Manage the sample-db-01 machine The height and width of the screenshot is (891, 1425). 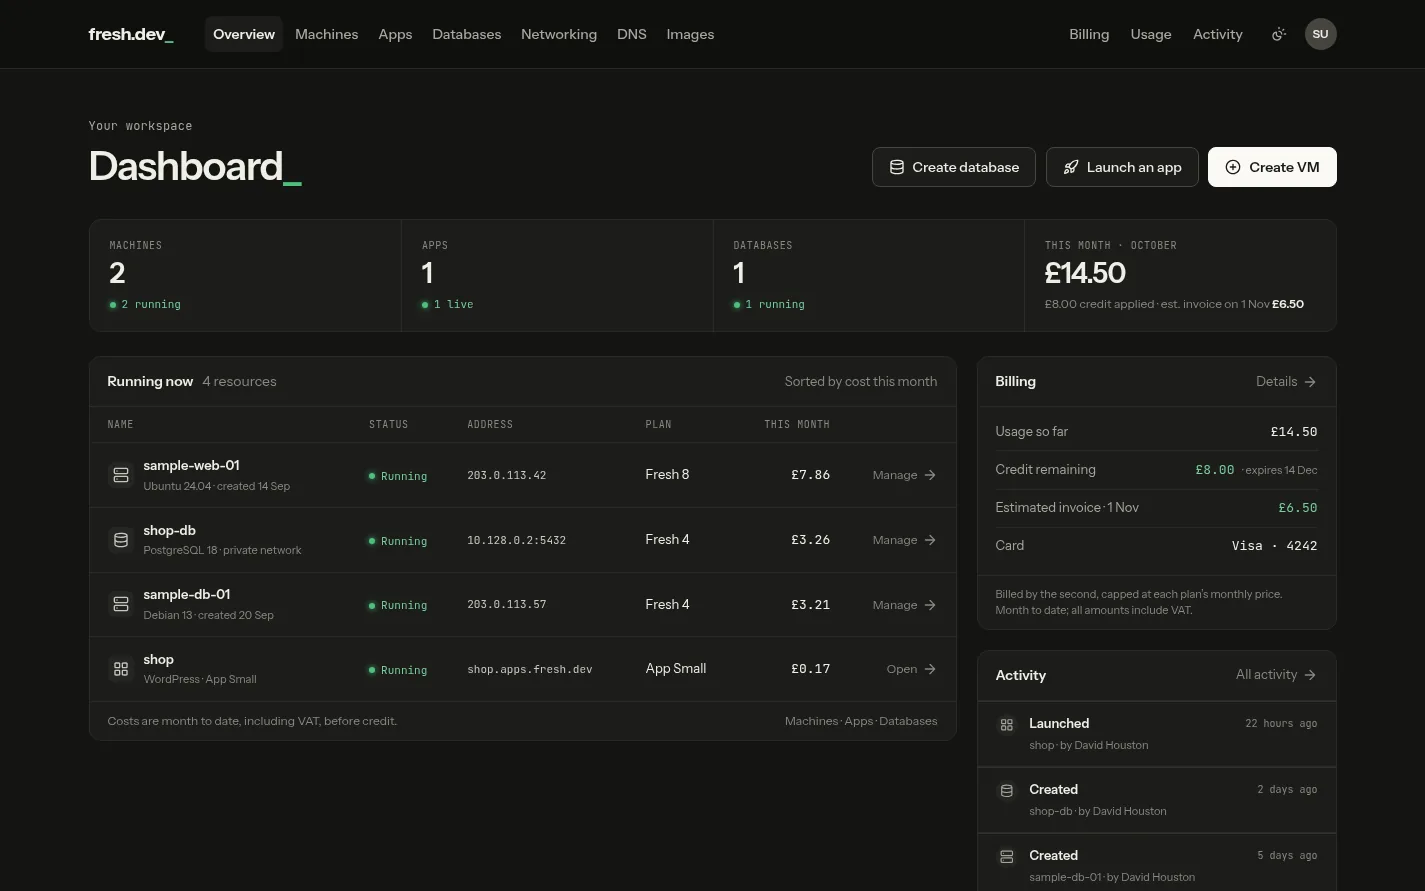[904, 605]
